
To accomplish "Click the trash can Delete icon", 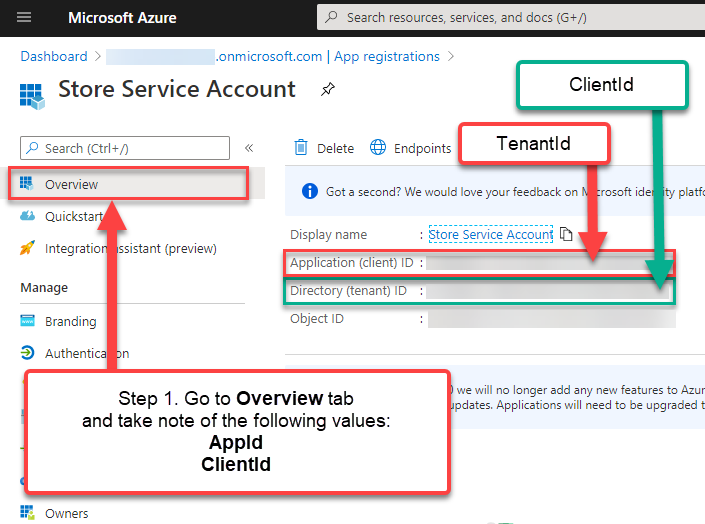I will [301, 147].
